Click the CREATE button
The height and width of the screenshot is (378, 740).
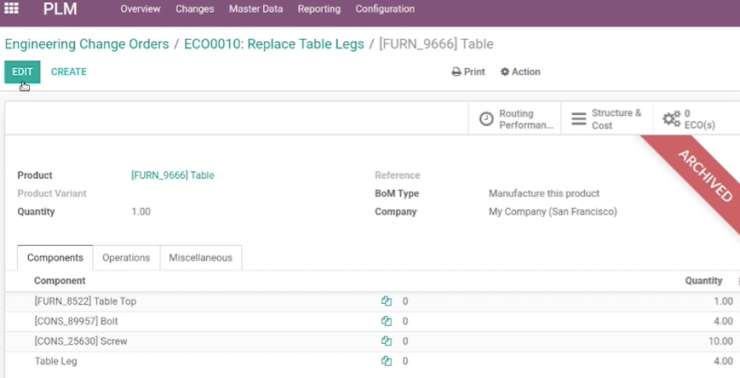click(x=69, y=72)
